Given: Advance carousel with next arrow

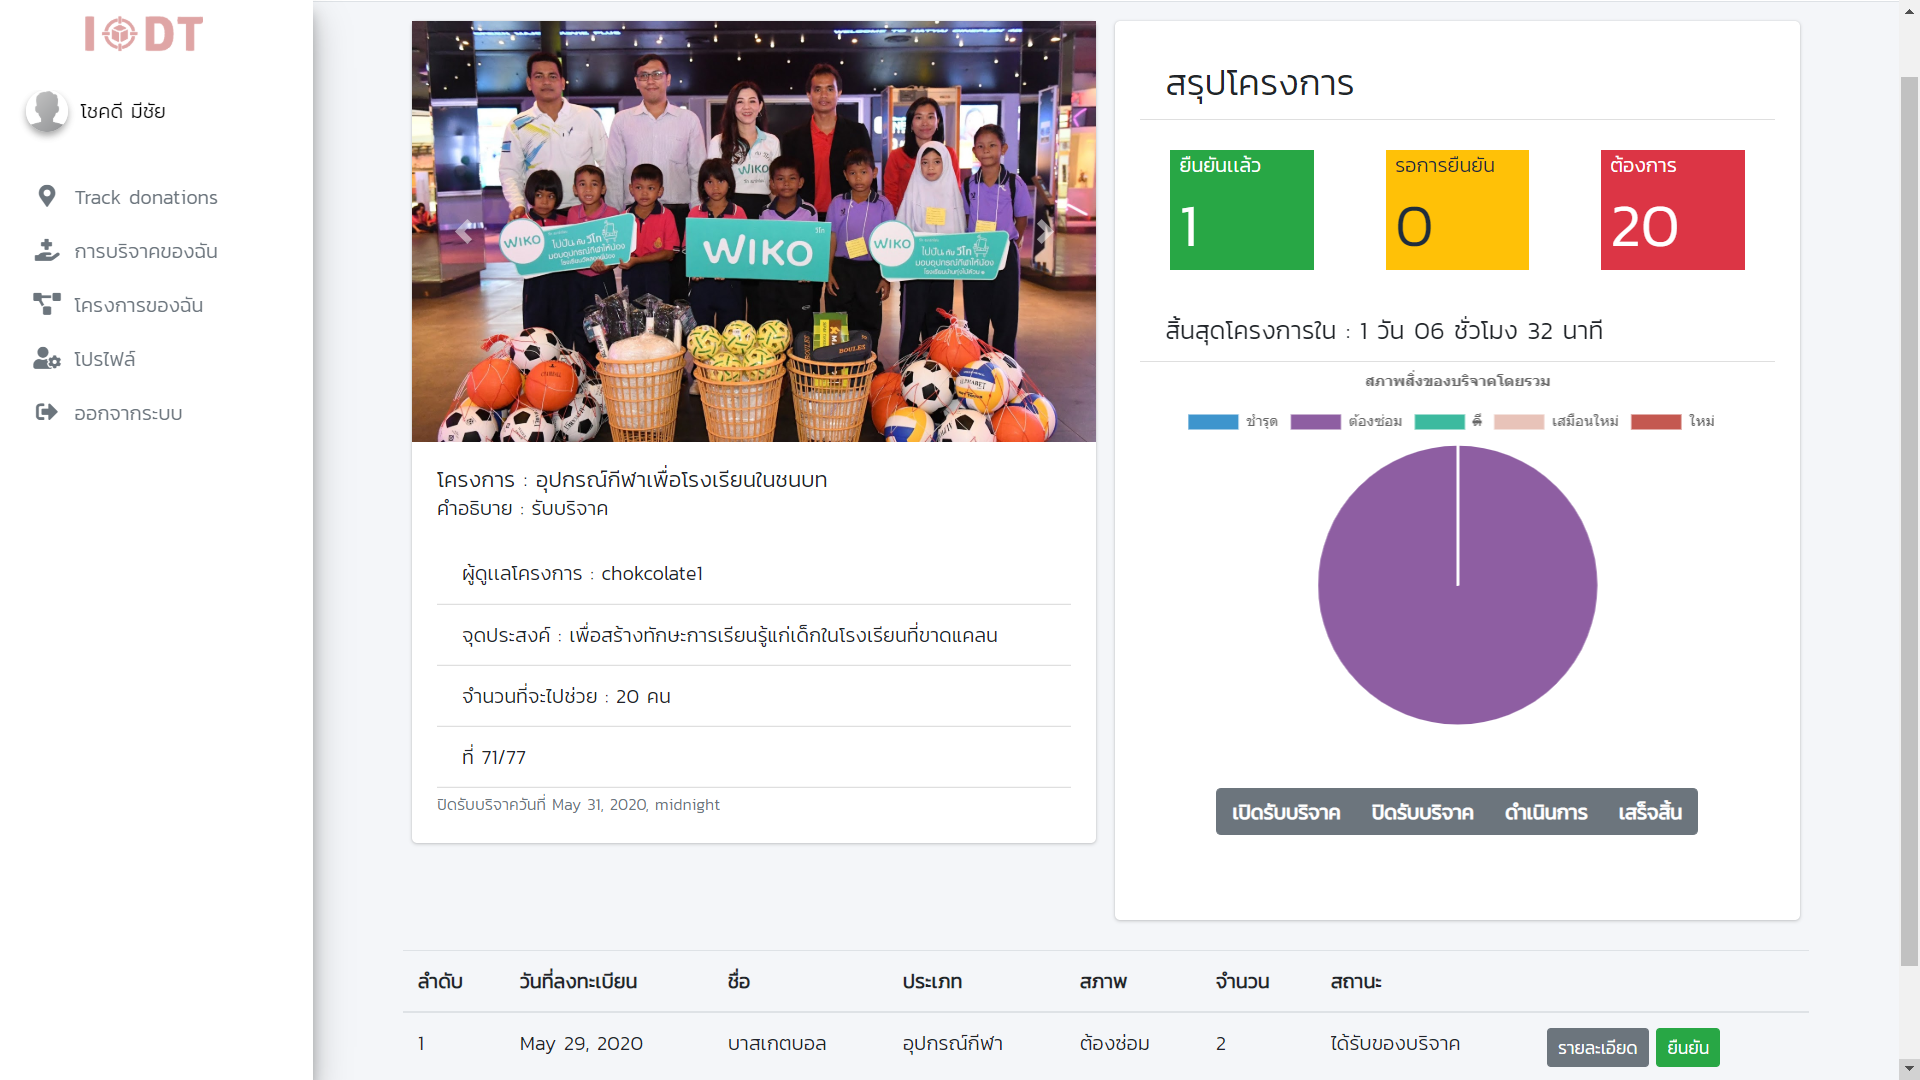Looking at the screenshot, I should pyautogui.click(x=1043, y=232).
